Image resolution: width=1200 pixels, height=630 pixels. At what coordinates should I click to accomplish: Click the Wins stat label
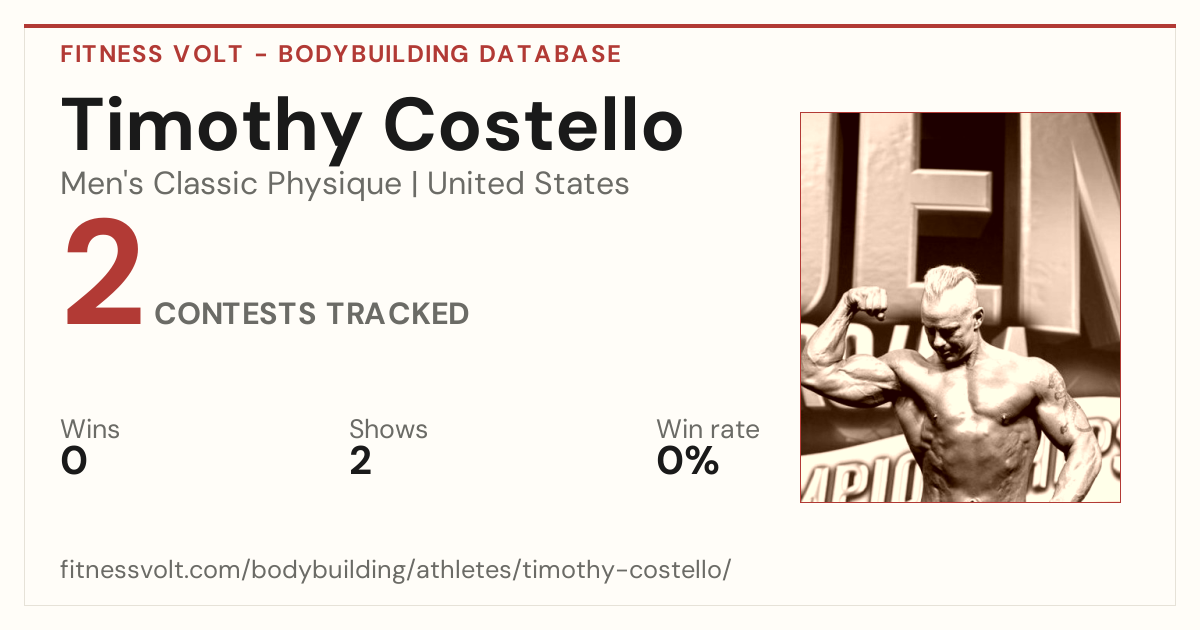point(90,430)
